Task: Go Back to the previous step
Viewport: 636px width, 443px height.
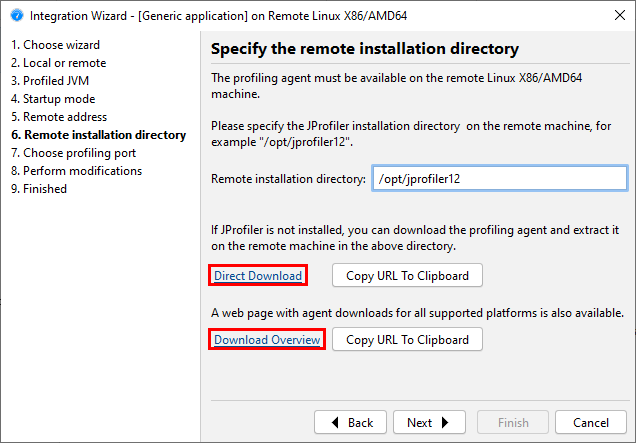Action: (x=350, y=422)
